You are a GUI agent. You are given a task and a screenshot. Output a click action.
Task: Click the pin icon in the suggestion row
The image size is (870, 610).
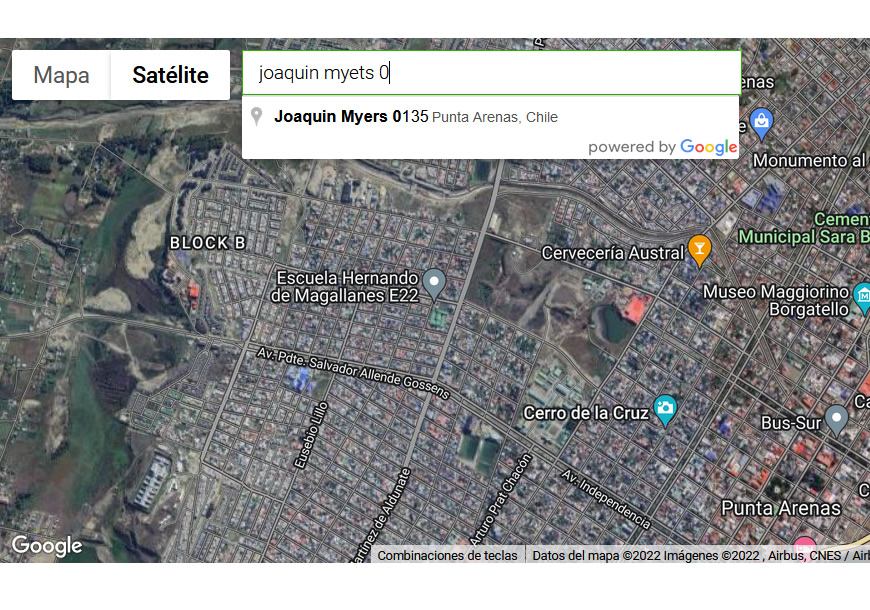(x=256, y=117)
